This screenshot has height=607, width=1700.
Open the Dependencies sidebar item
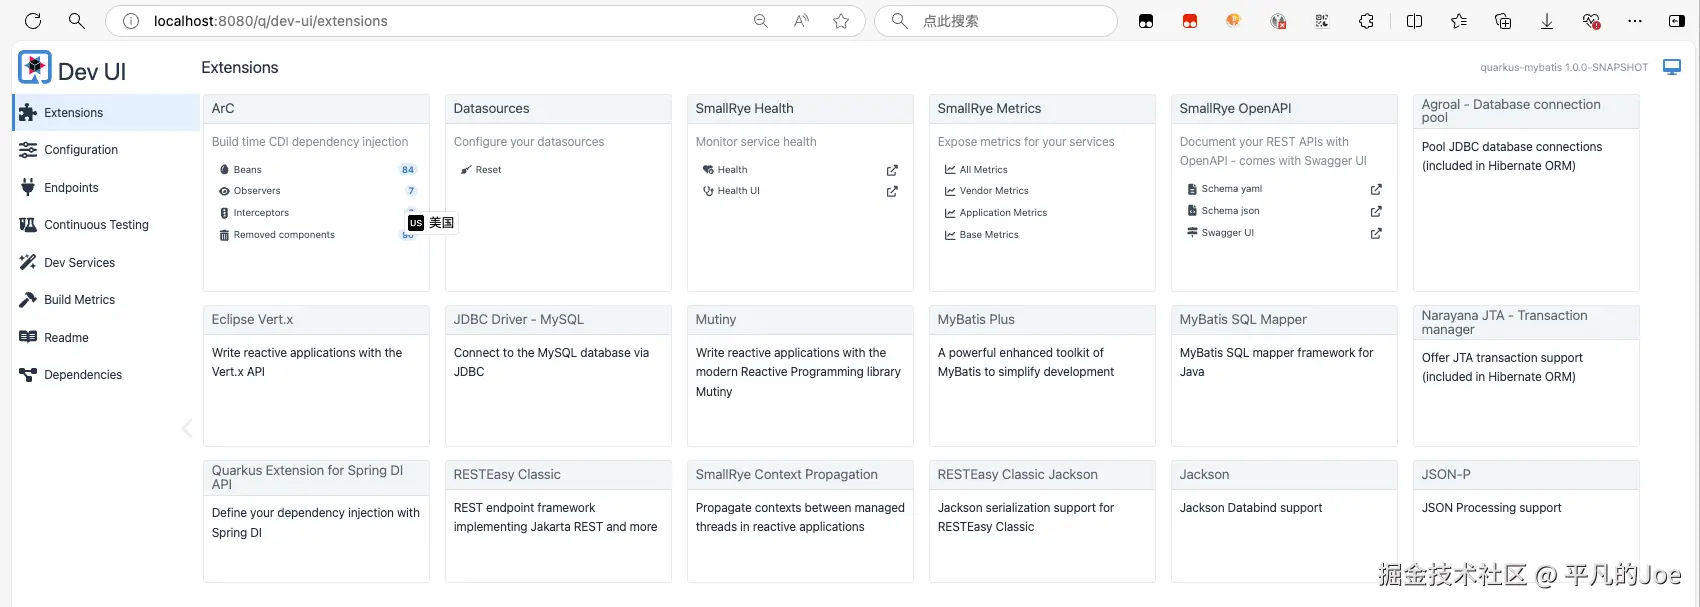tap(106, 375)
